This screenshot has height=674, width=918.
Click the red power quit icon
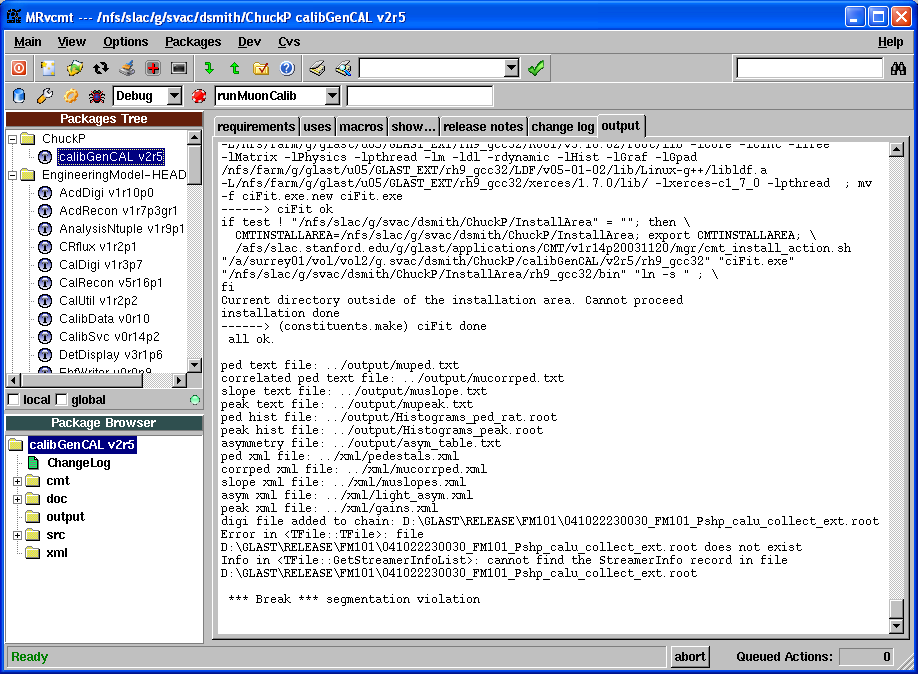(x=19, y=69)
